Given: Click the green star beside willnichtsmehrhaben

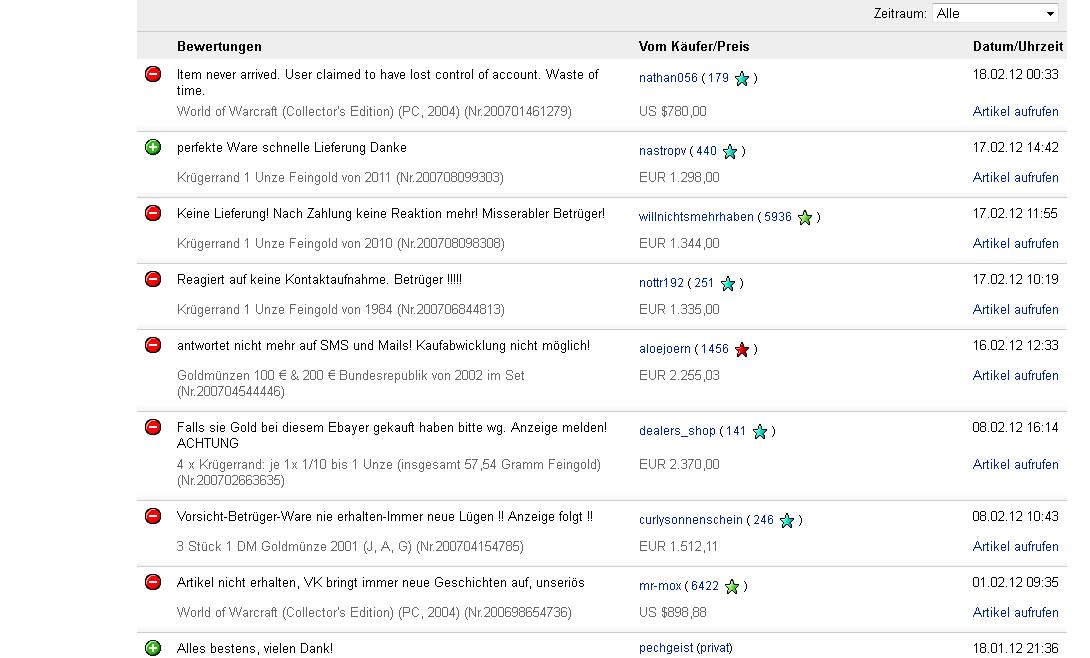Looking at the screenshot, I should pyautogui.click(x=805, y=217).
